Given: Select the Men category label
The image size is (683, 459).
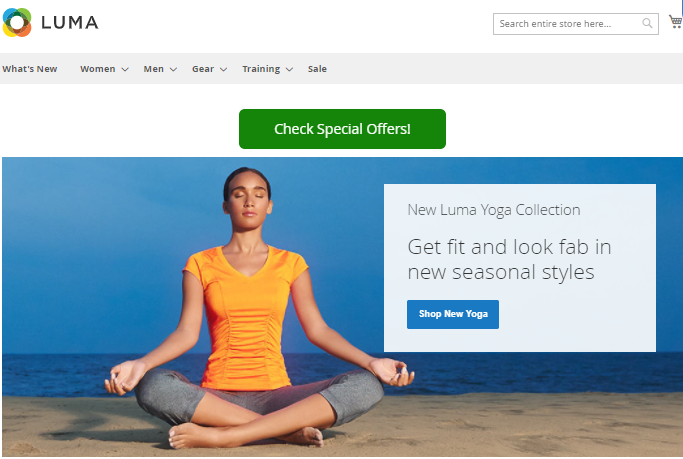Looking at the screenshot, I should point(154,69).
